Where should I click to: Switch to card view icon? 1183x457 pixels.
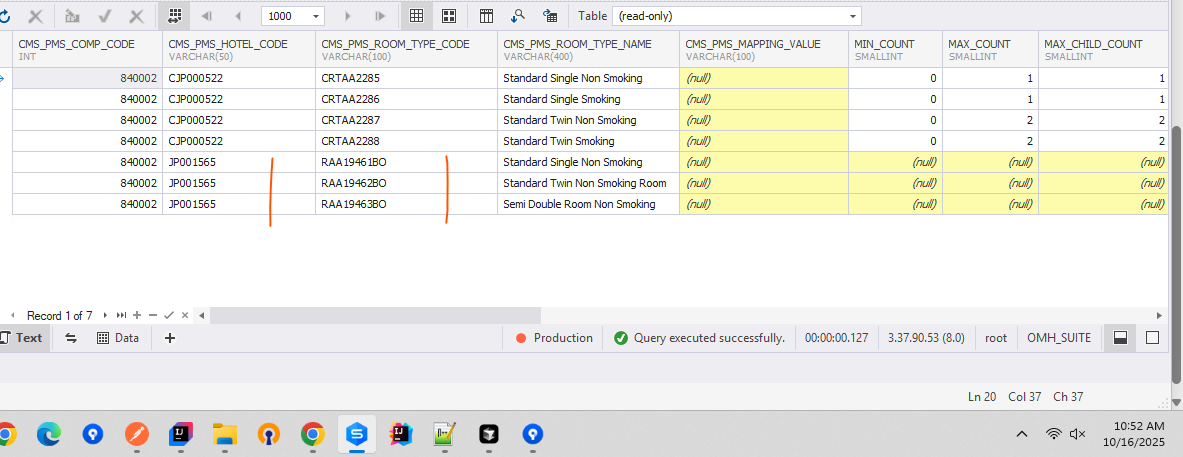pos(449,16)
